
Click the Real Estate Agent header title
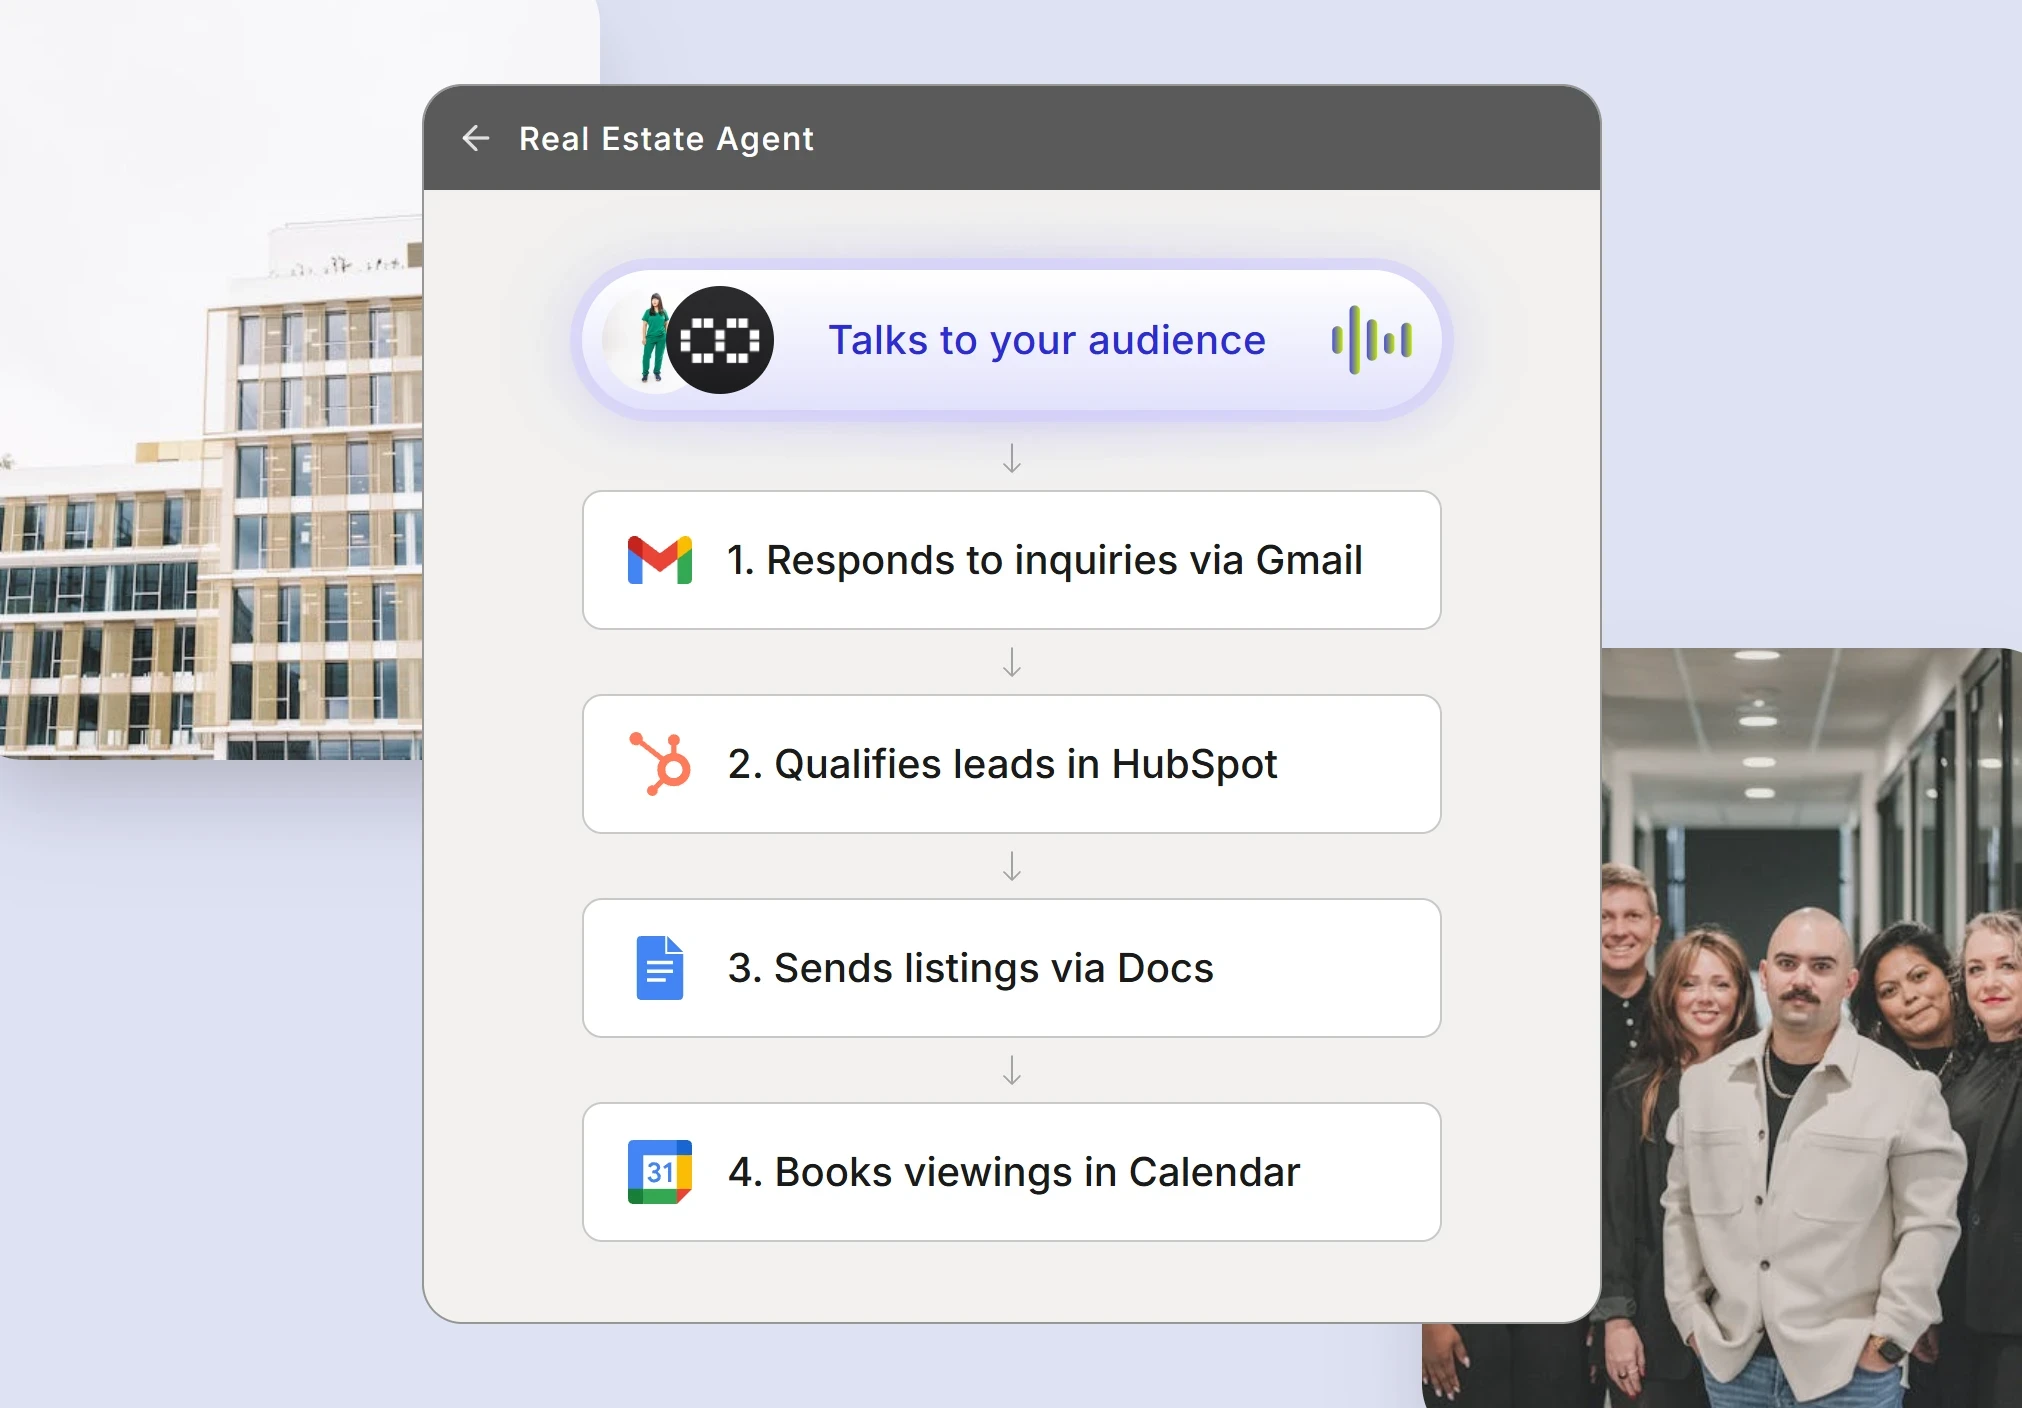(666, 139)
